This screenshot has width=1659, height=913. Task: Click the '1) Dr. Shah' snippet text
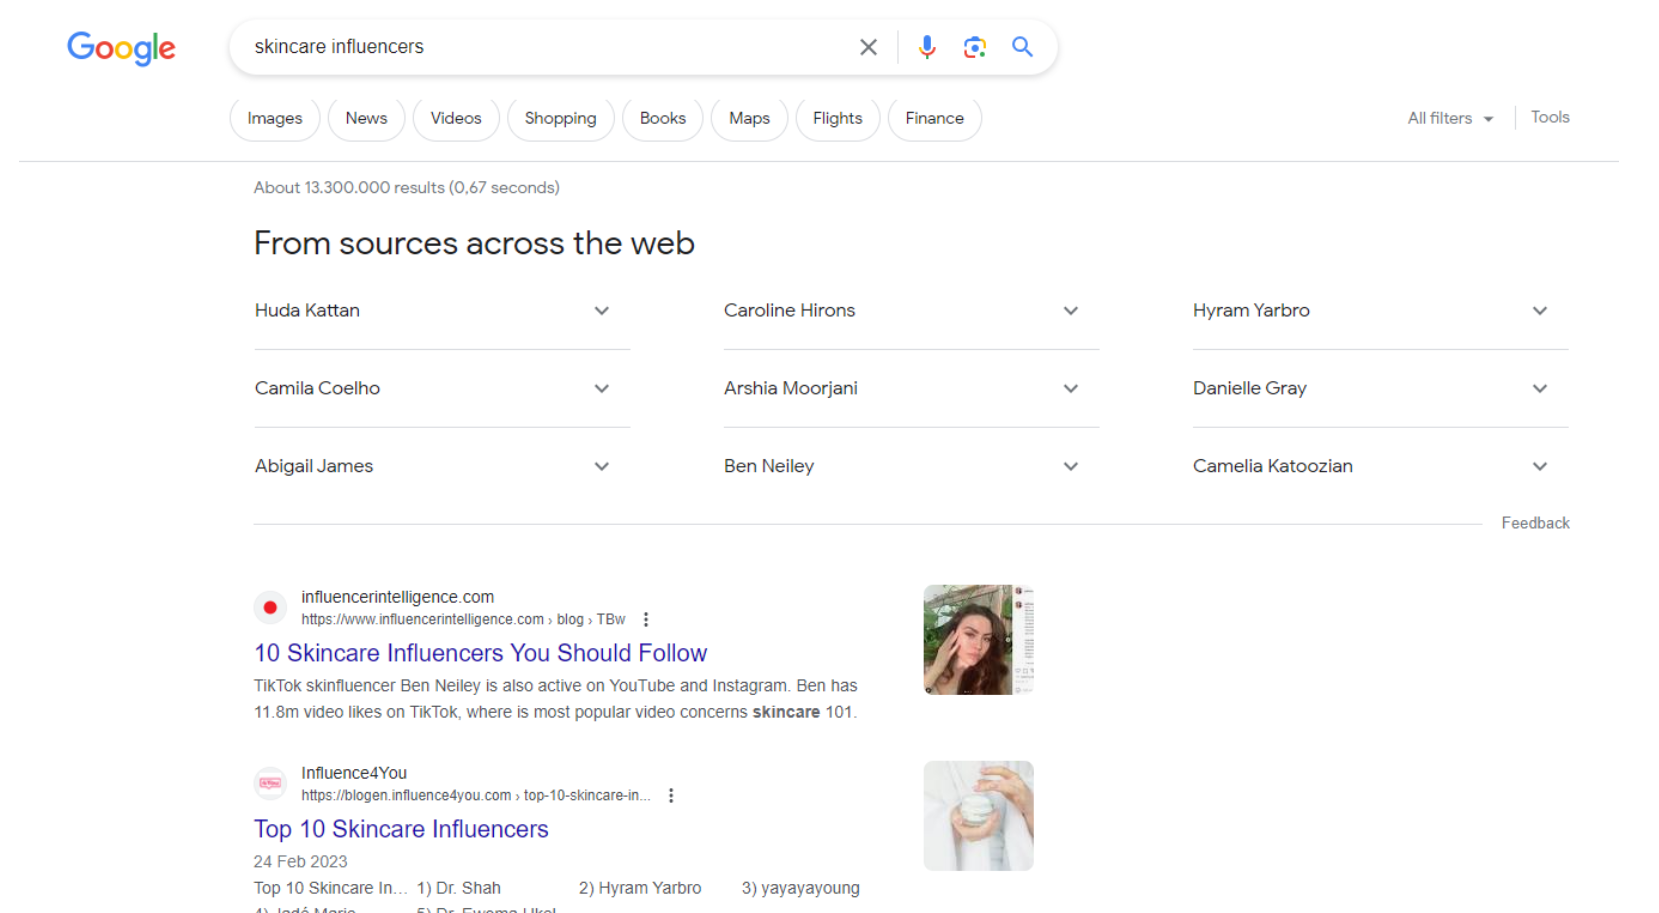[x=459, y=888]
